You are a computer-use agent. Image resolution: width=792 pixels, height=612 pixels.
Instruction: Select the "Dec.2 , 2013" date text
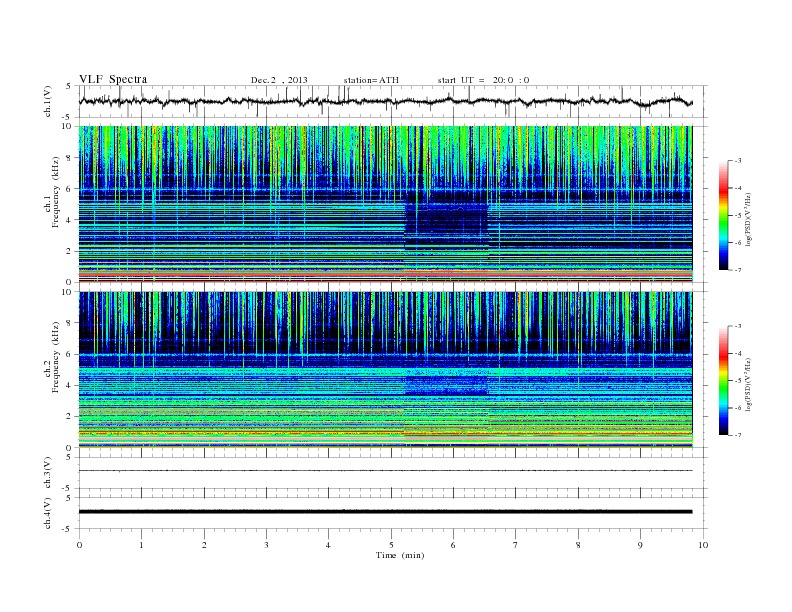tap(279, 80)
